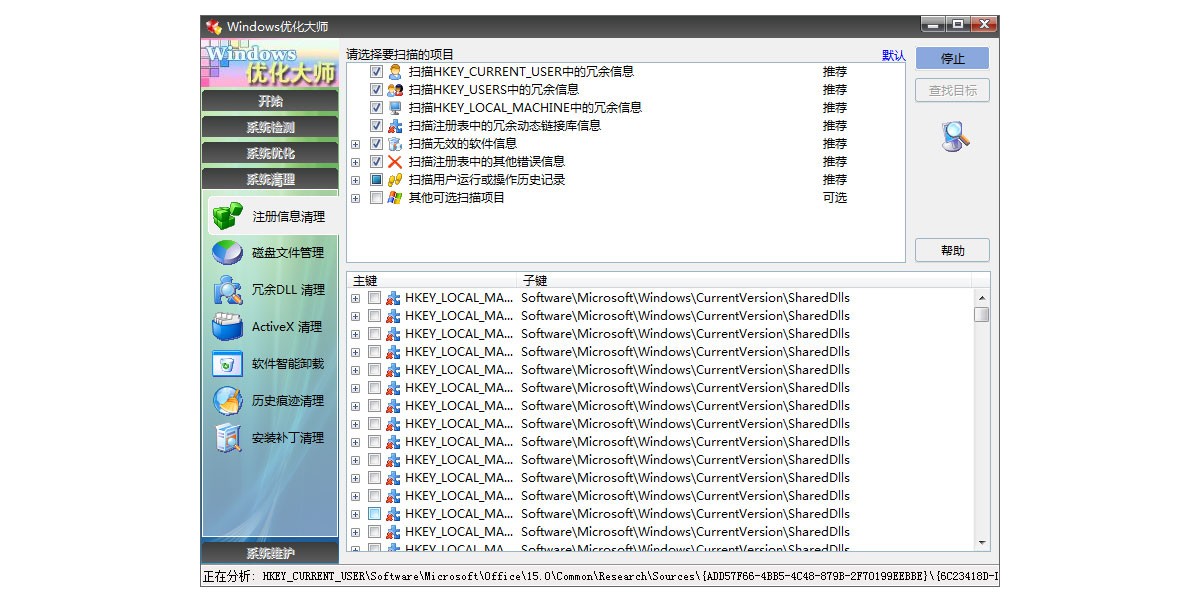Open 磁盘文件管理 disk file manager
This screenshot has width=1200, height=600.
tap(271, 253)
